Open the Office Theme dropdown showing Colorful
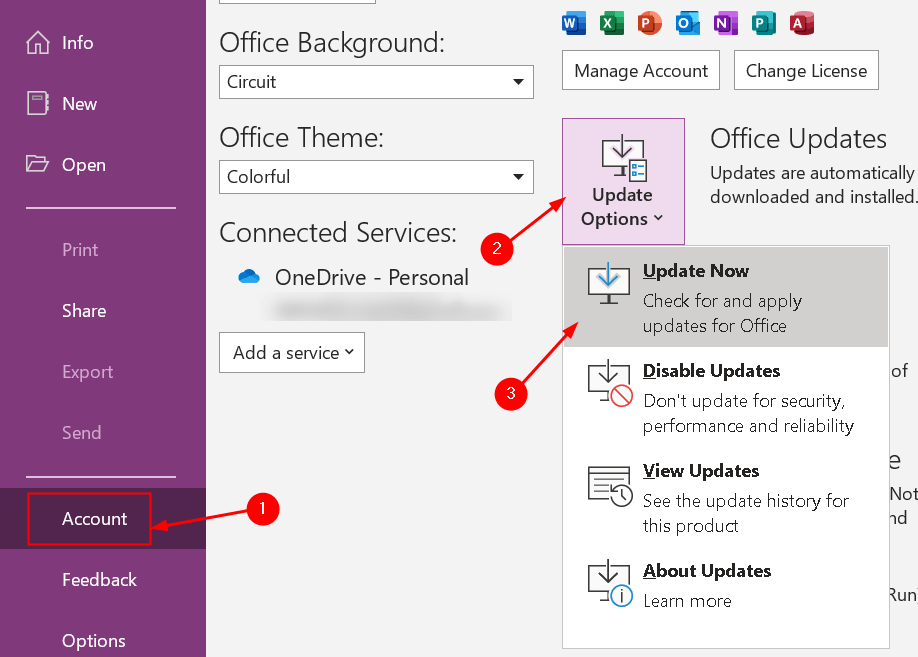The height and width of the screenshot is (657, 918). click(376, 177)
